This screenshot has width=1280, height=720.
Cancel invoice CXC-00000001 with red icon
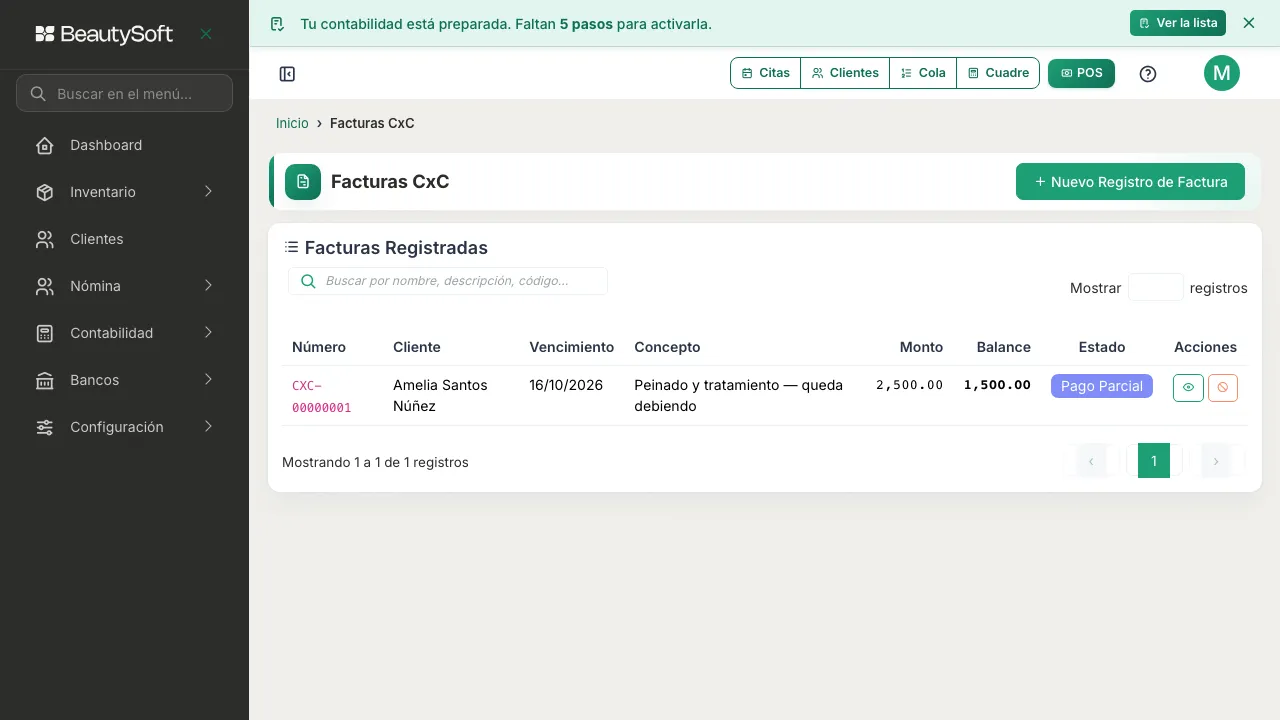(x=1223, y=387)
